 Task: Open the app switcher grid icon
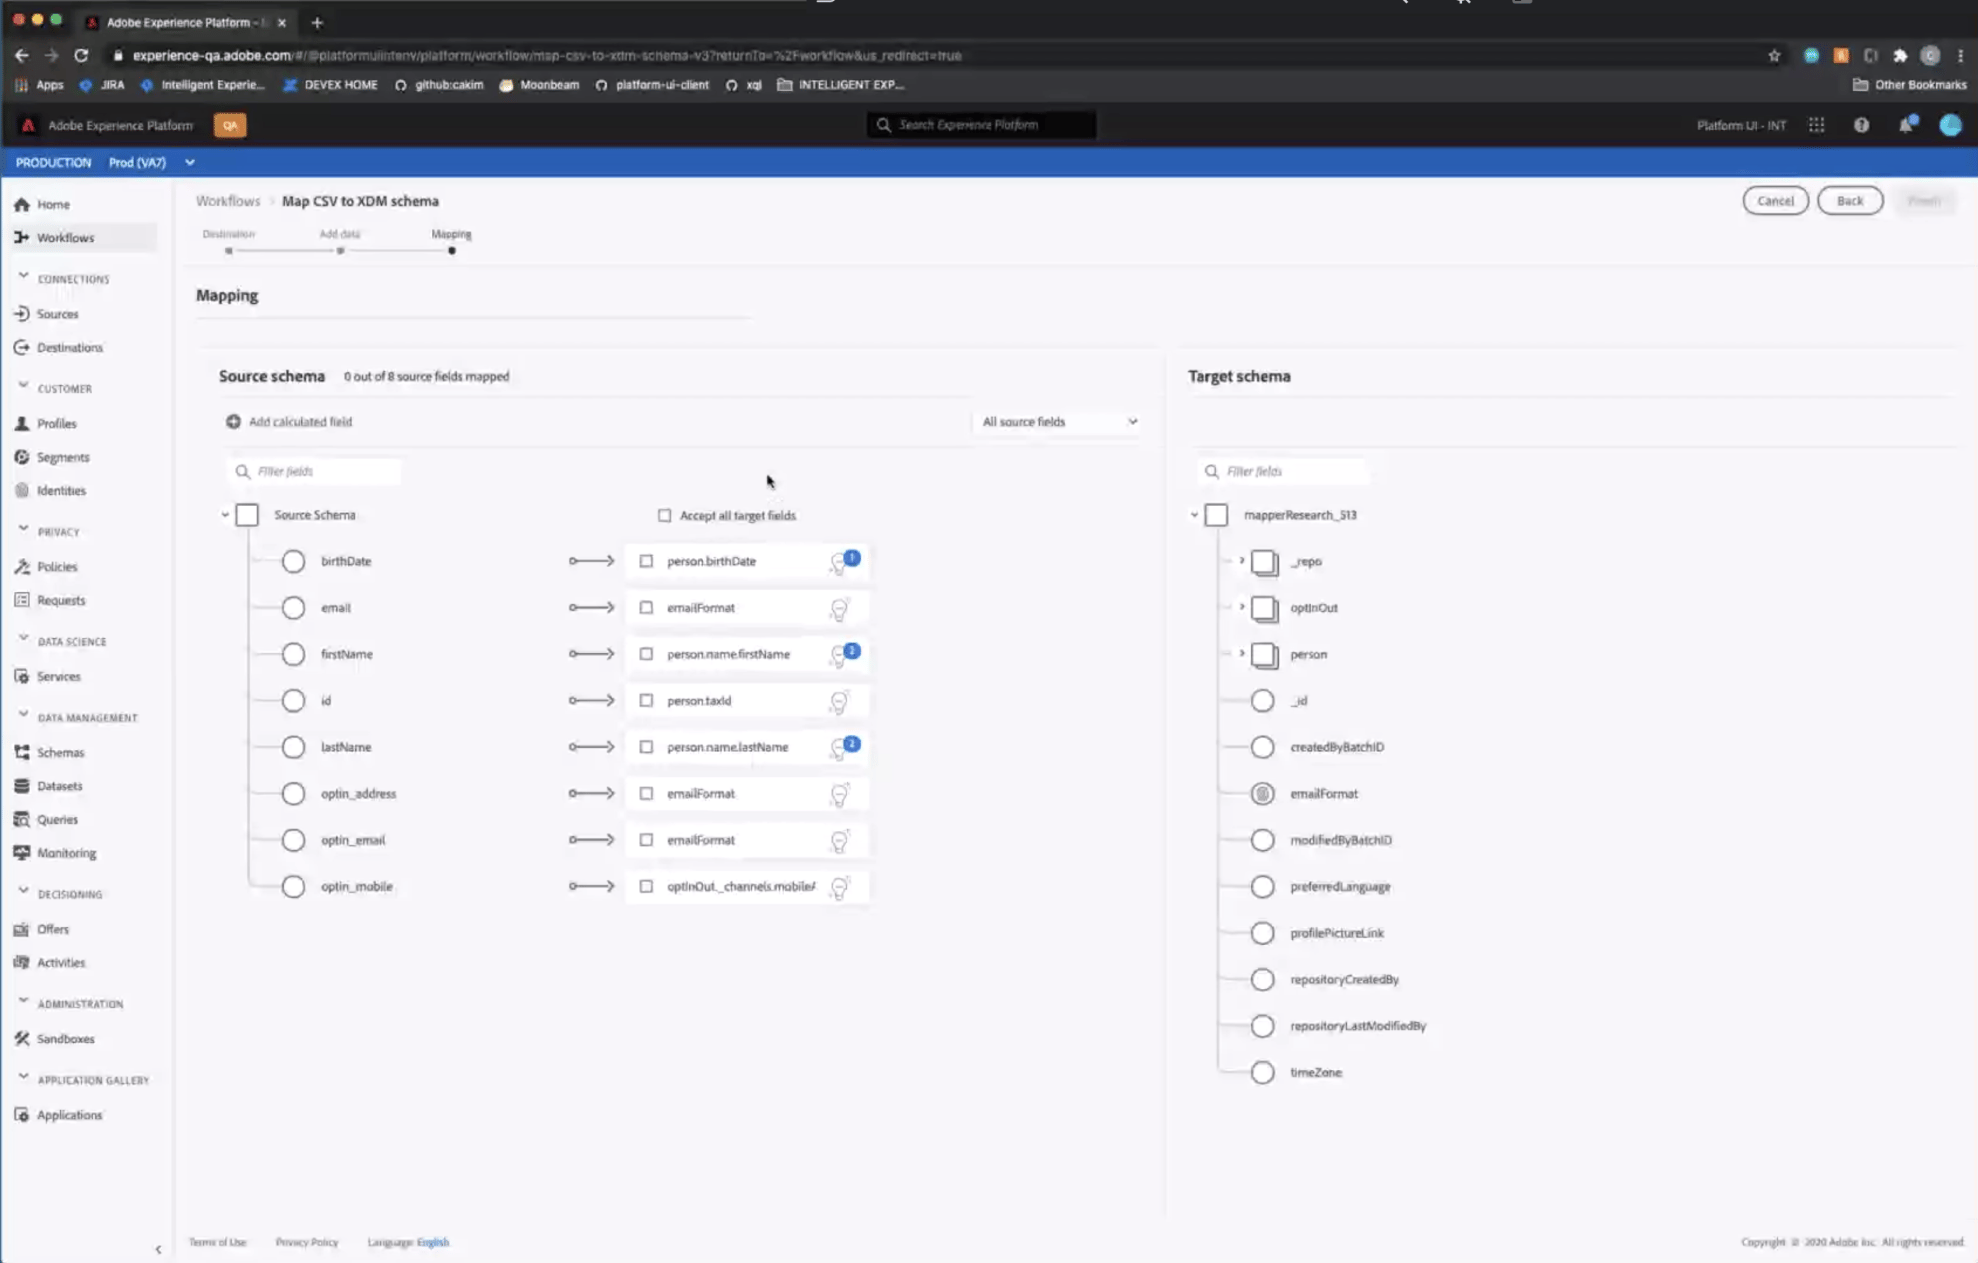tap(1816, 125)
